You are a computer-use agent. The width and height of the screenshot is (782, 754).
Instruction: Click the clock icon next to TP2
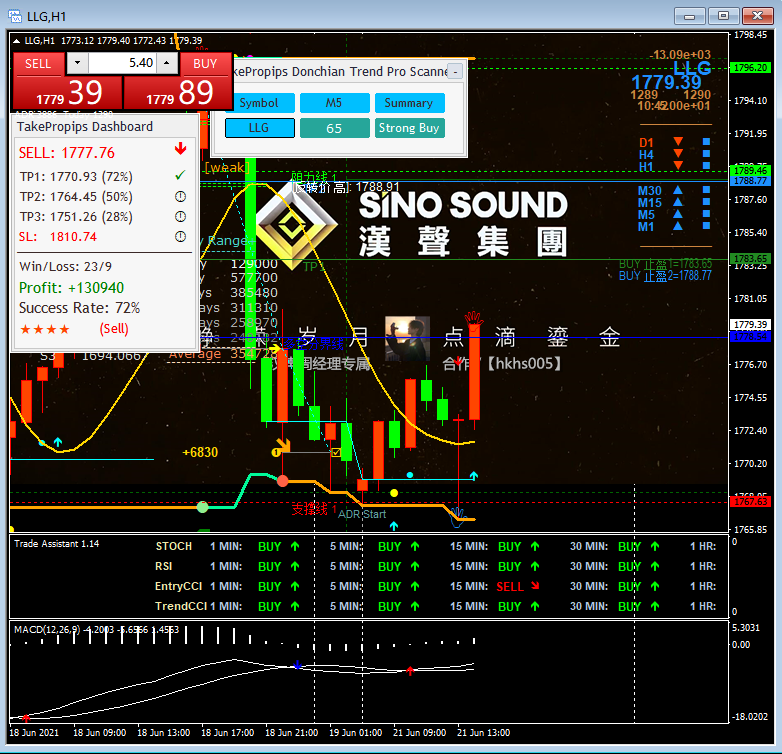181,196
